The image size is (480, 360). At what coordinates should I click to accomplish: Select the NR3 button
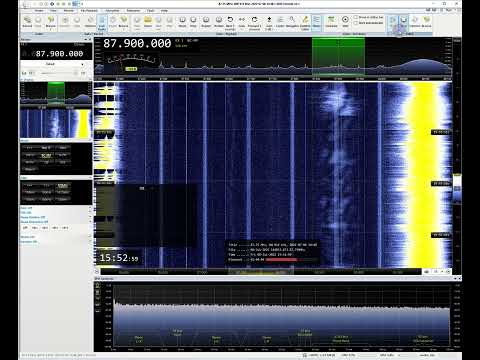click(x=54, y=228)
